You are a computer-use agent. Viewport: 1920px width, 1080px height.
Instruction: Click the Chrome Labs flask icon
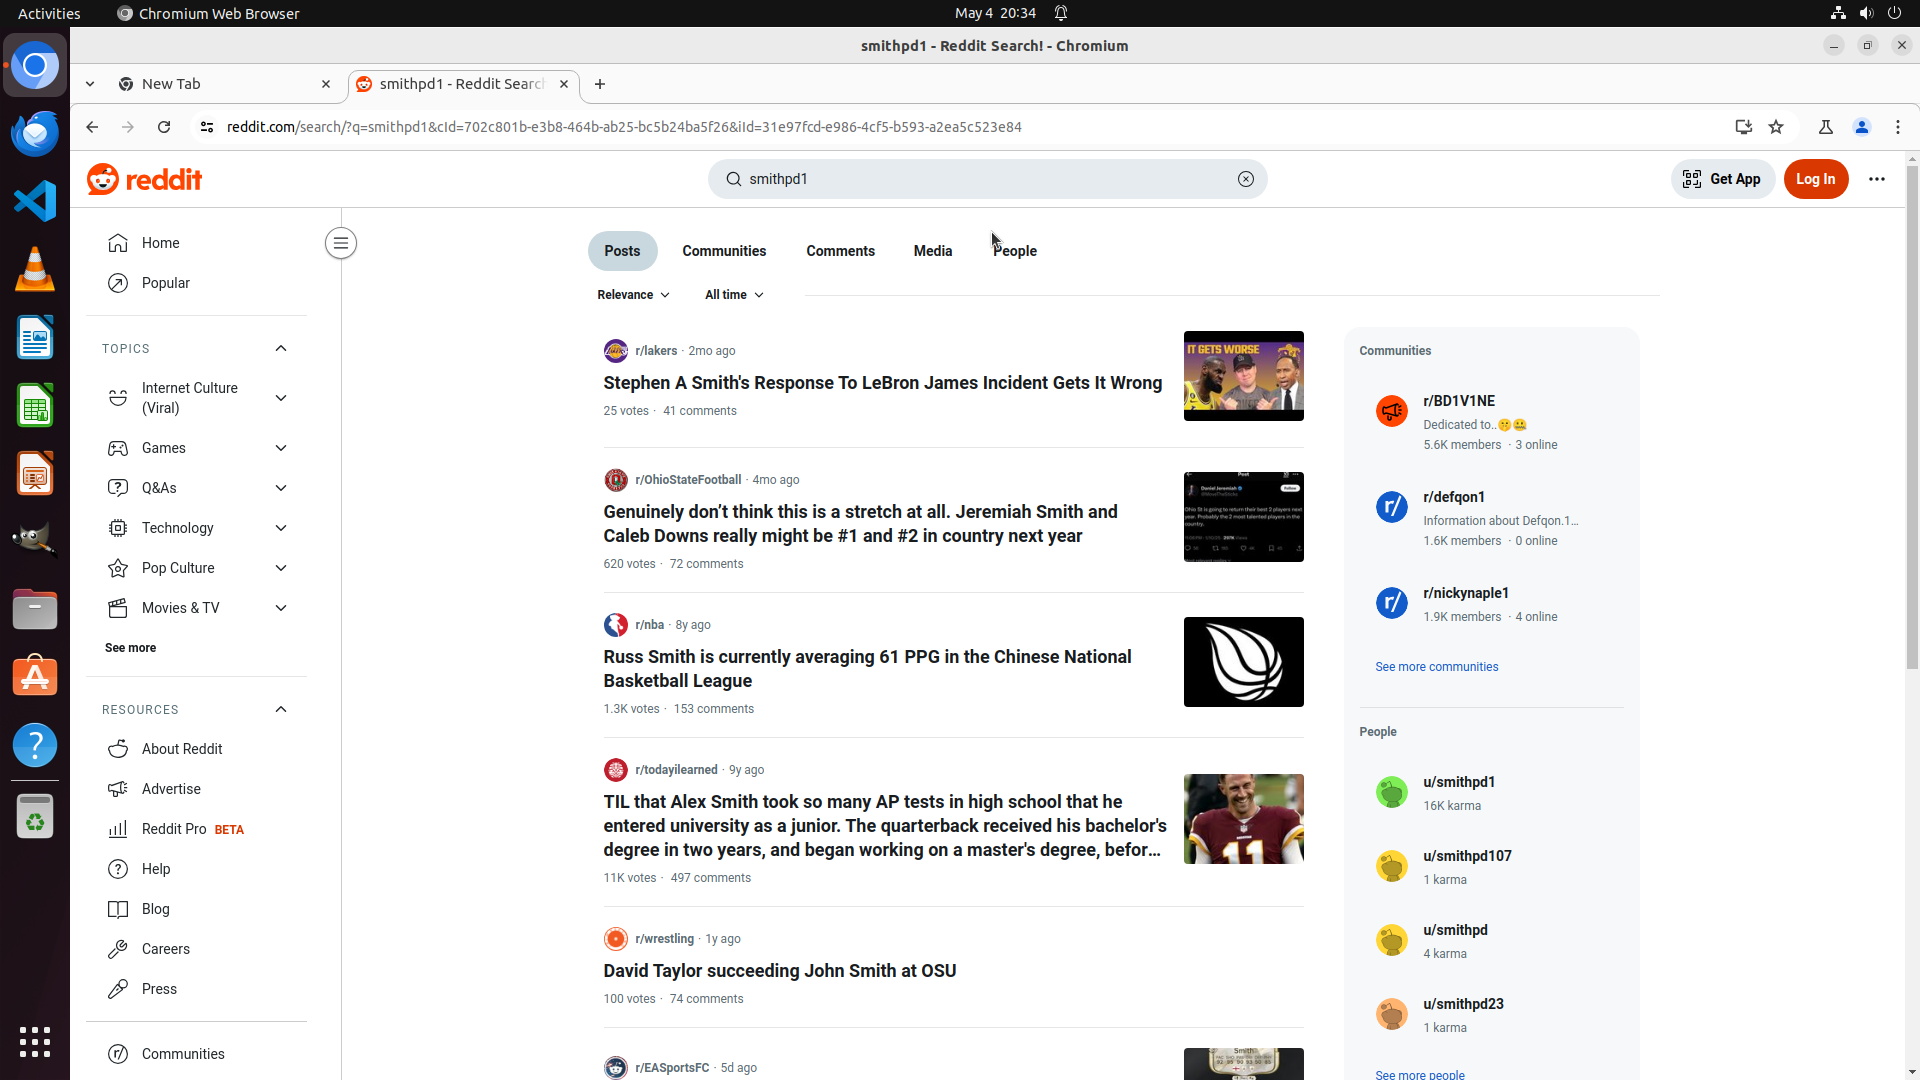(x=1825, y=127)
